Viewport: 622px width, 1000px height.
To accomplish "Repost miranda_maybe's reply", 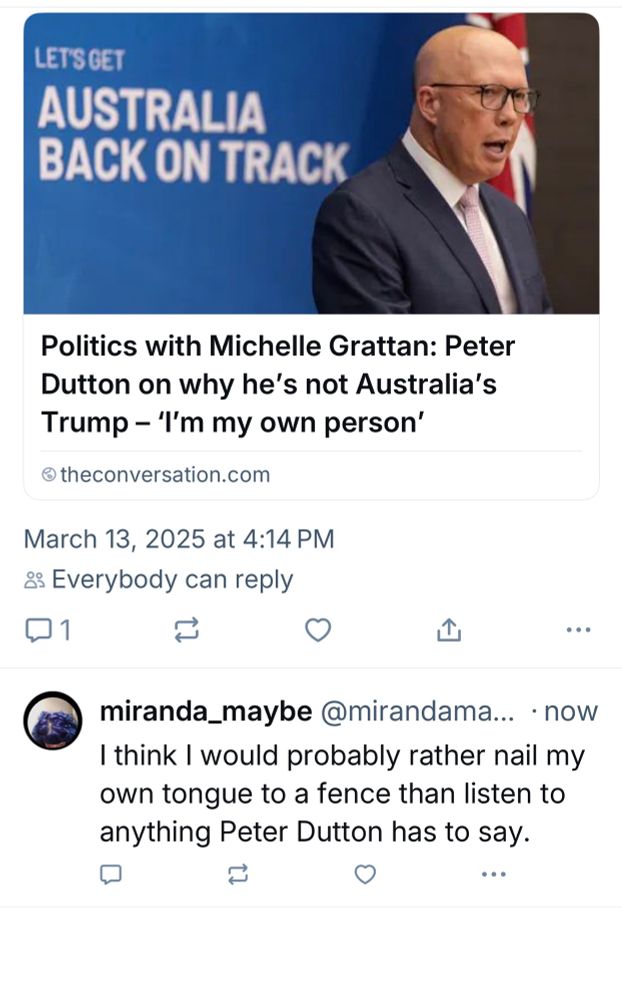I will pyautogui.click(x=238, y=874).
